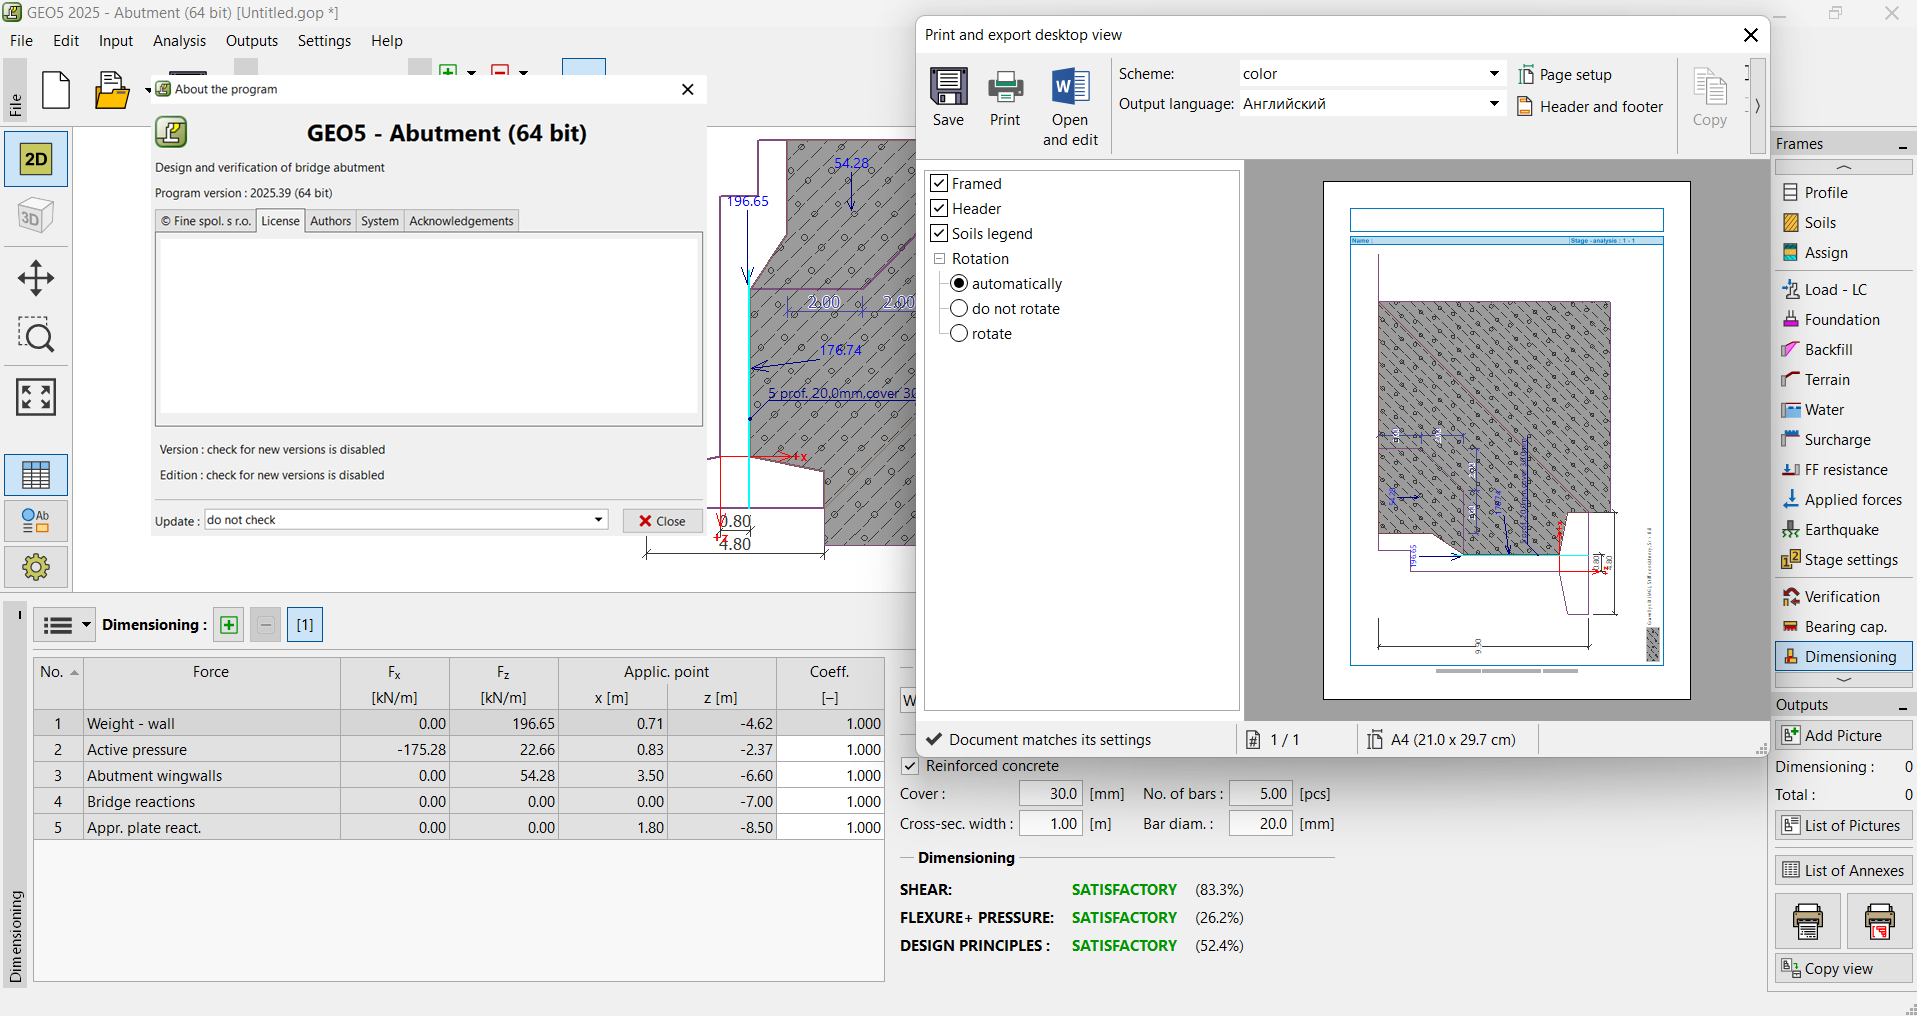Image resolution: width=1917 pixels, height=1016 pixels.
Task: Open and edit in Word icon
Action: 1070,107
